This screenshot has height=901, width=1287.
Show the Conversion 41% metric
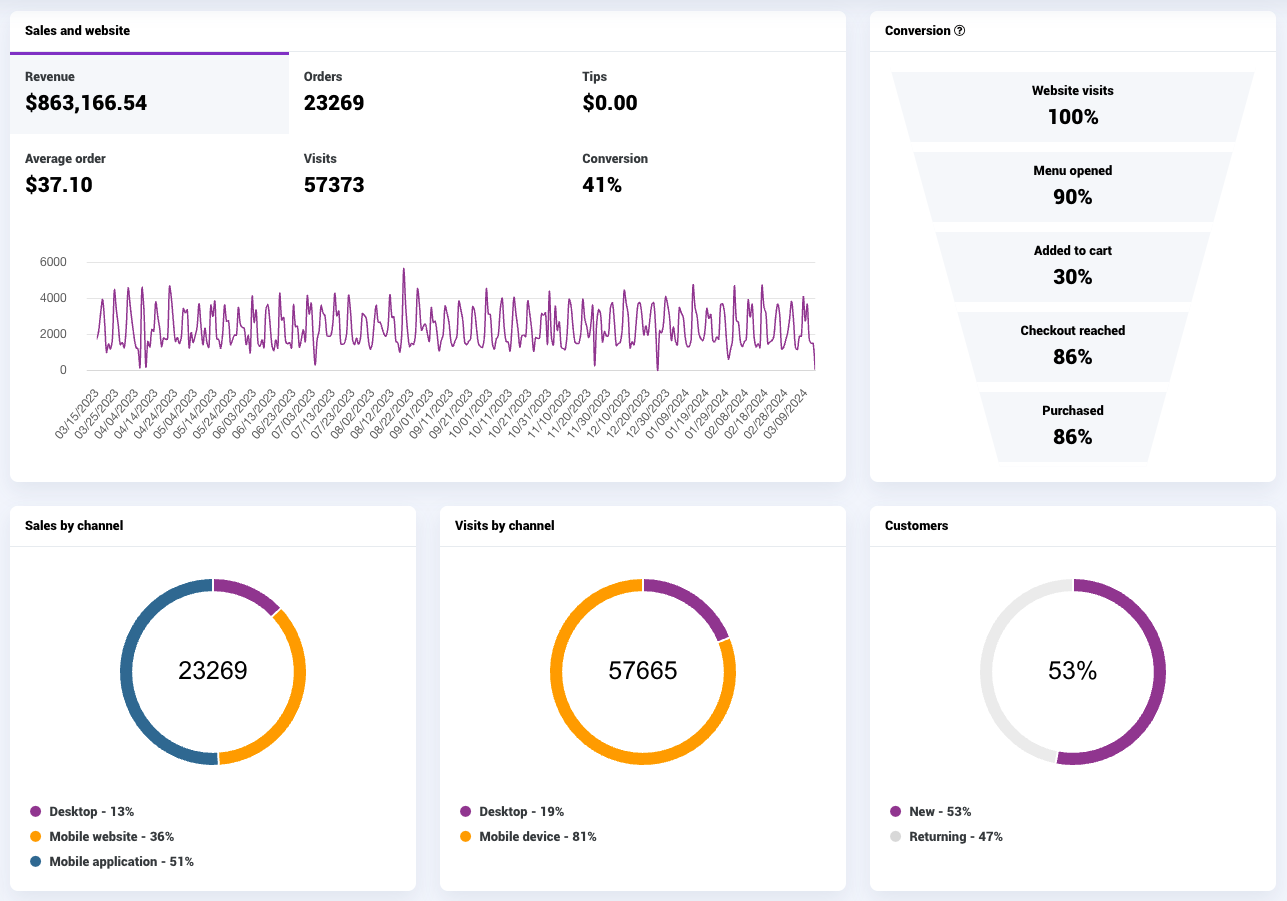pos(707,174)
